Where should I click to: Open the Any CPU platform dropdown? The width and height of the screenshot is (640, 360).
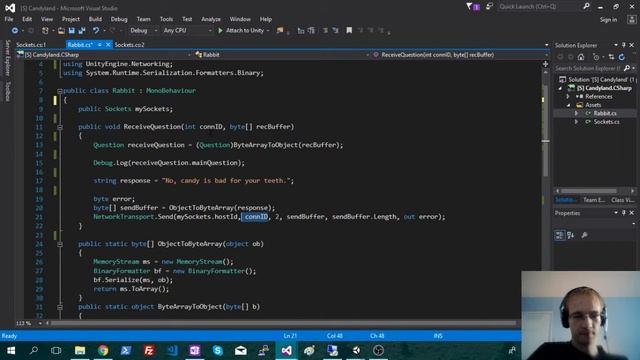pyautogui.click(x=187, y=31)
